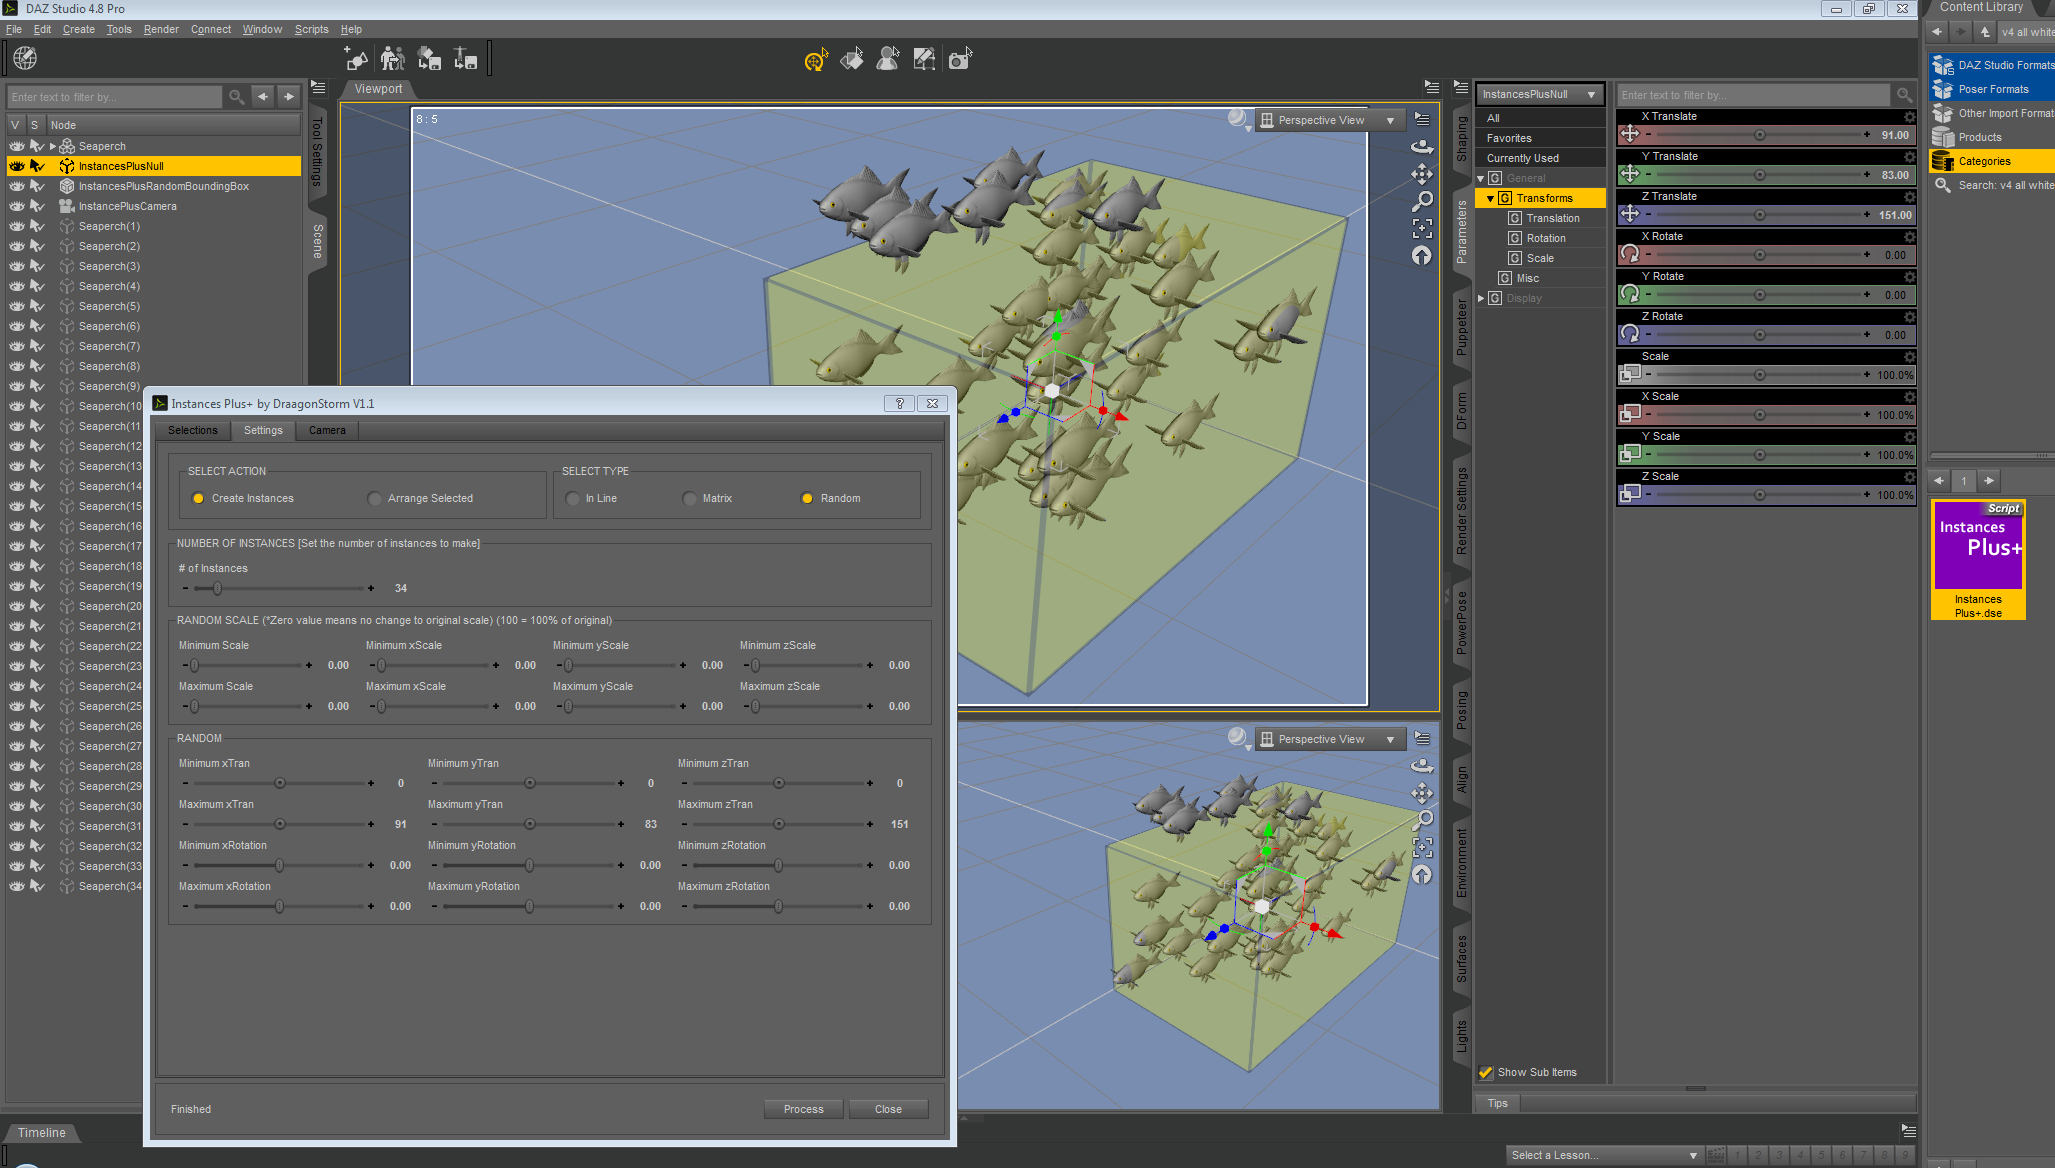Expand the Display parameter group
Screen dimensions: 2055x1168
[x=1481, y=298]
